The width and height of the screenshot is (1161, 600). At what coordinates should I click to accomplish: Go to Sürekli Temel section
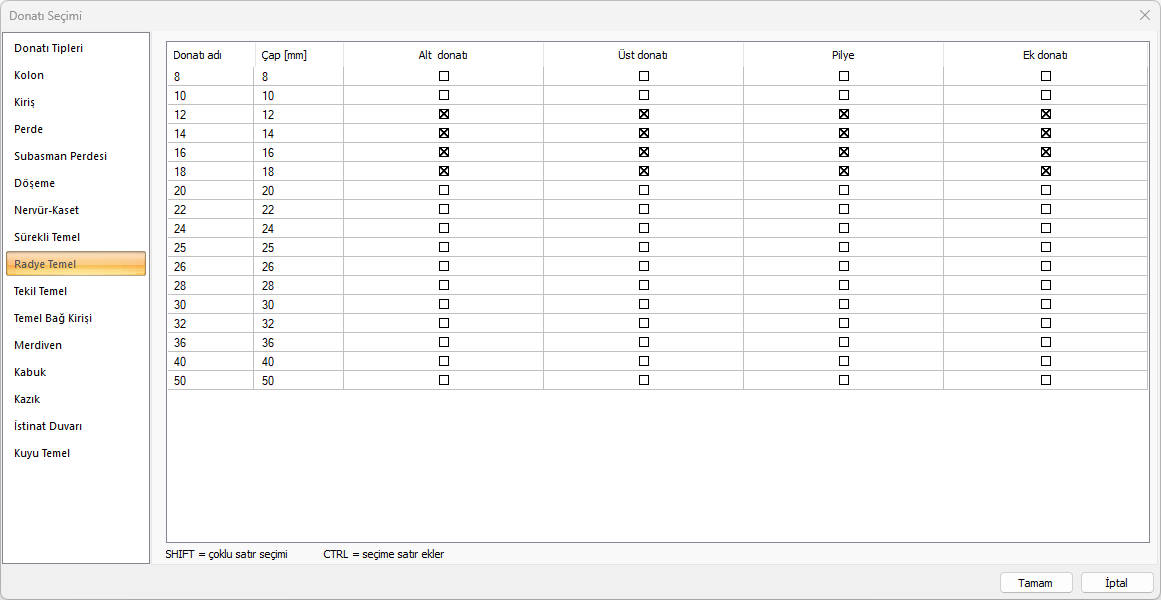point(47,237)
